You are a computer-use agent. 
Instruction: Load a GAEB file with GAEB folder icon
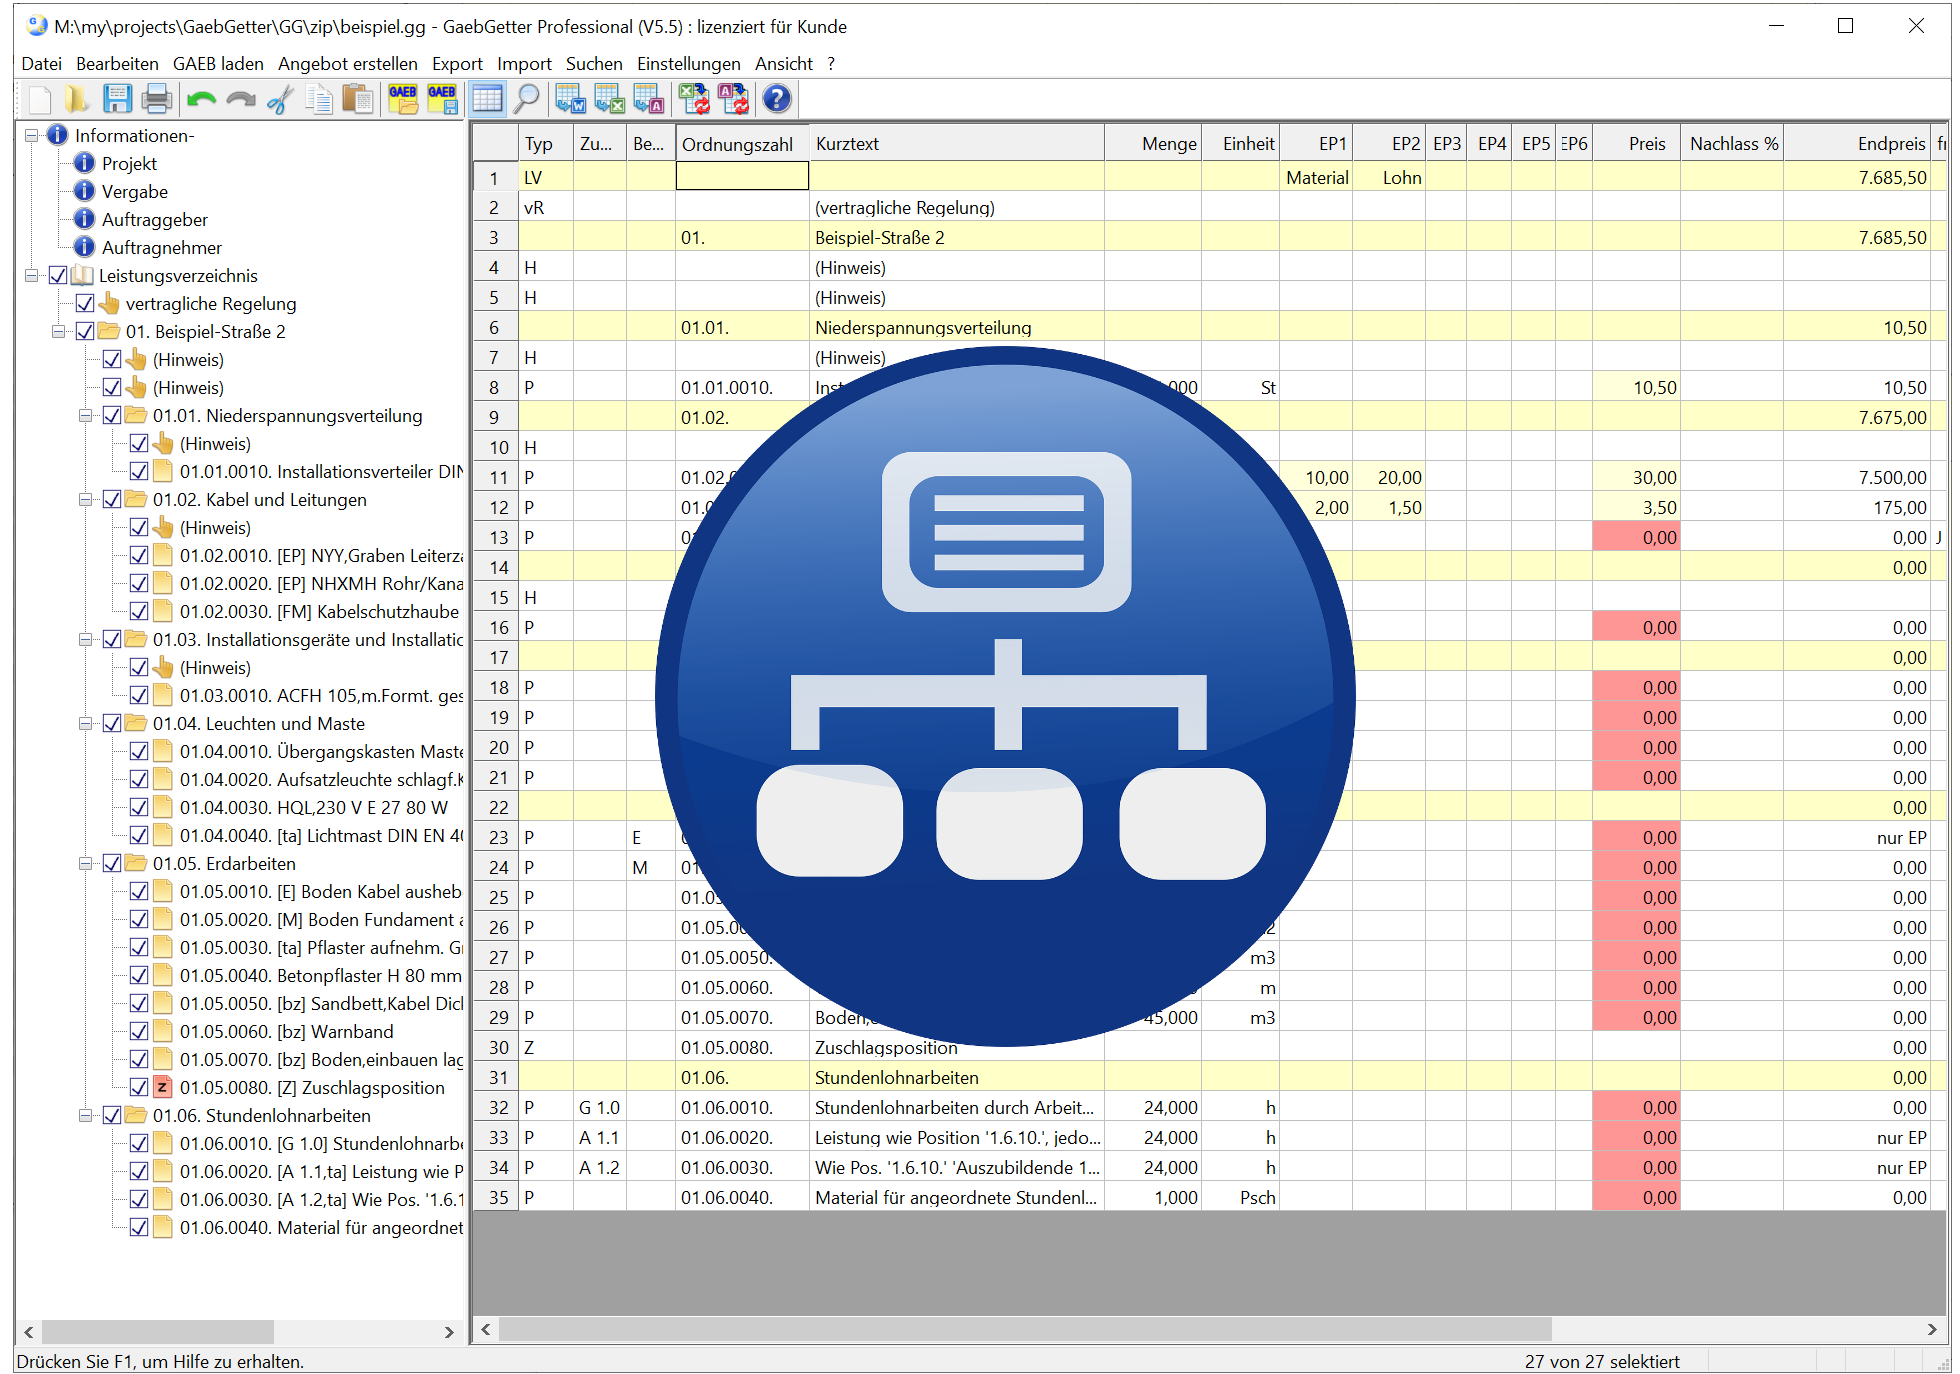[x=404, y=99]
